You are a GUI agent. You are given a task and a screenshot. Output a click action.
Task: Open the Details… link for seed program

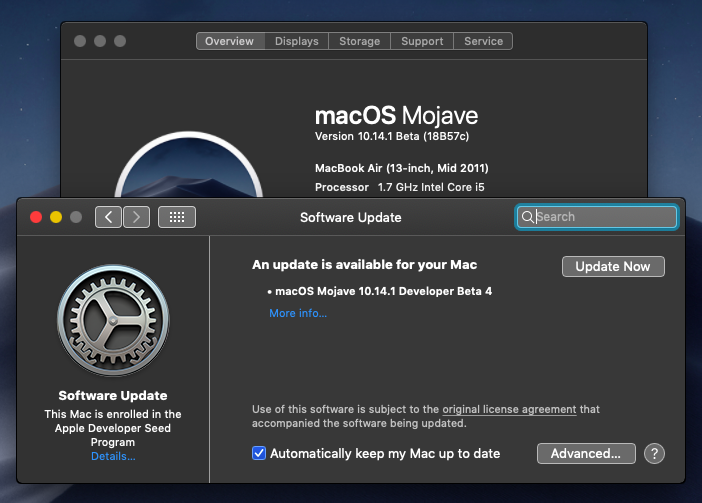113,456
